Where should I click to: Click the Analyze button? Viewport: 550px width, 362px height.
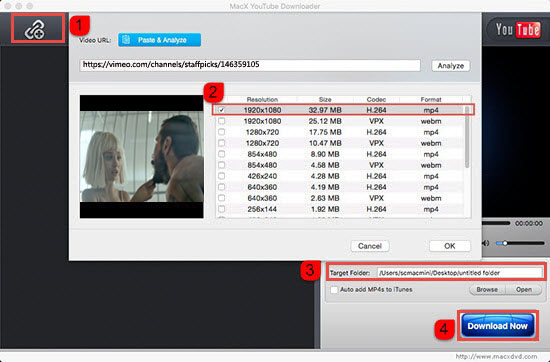point(451,66)
